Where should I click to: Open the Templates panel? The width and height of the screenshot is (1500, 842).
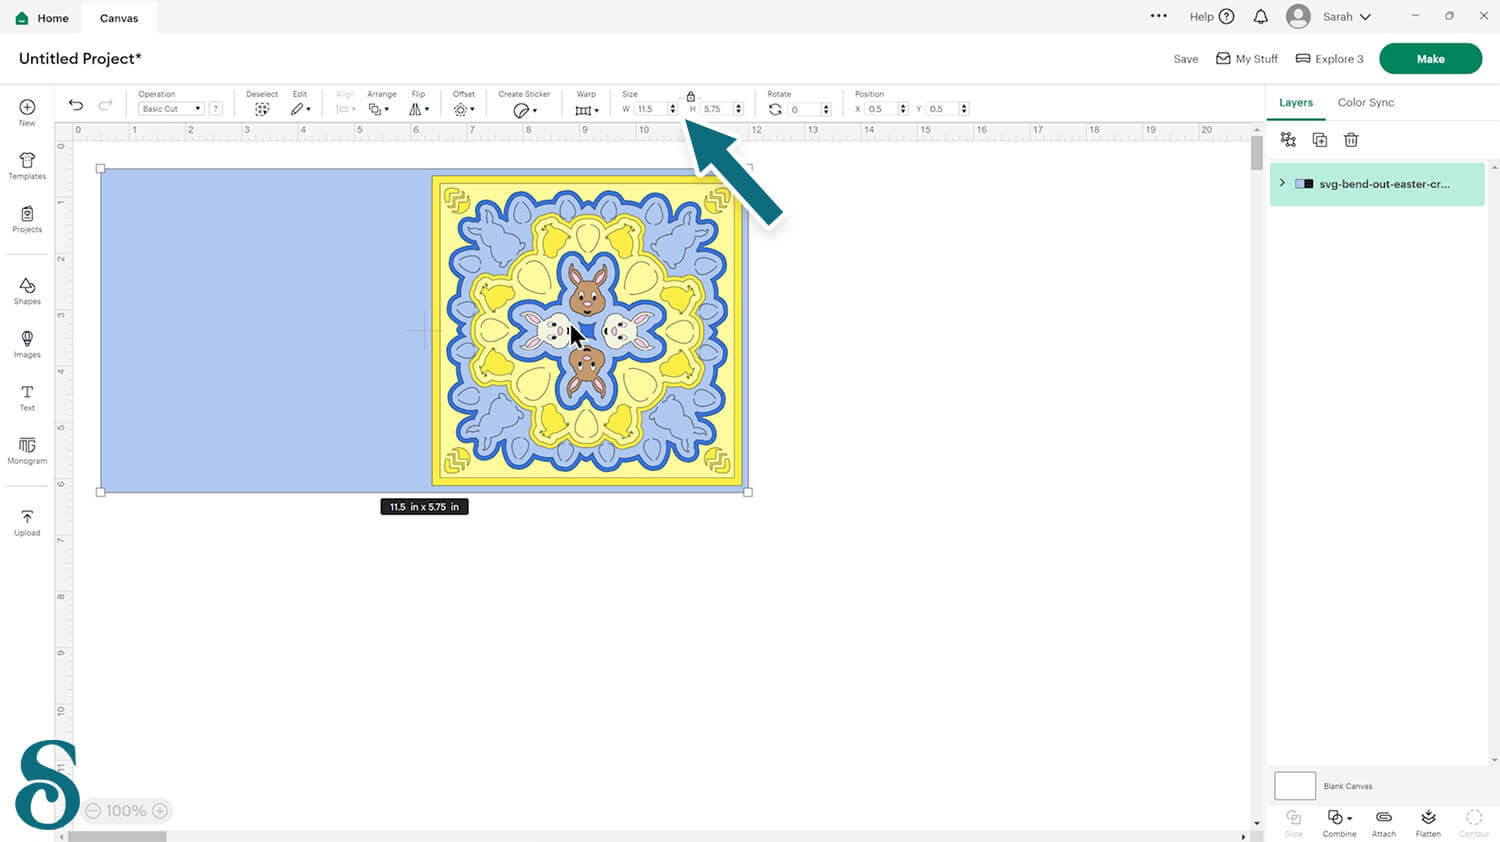[x=27, y=166]
